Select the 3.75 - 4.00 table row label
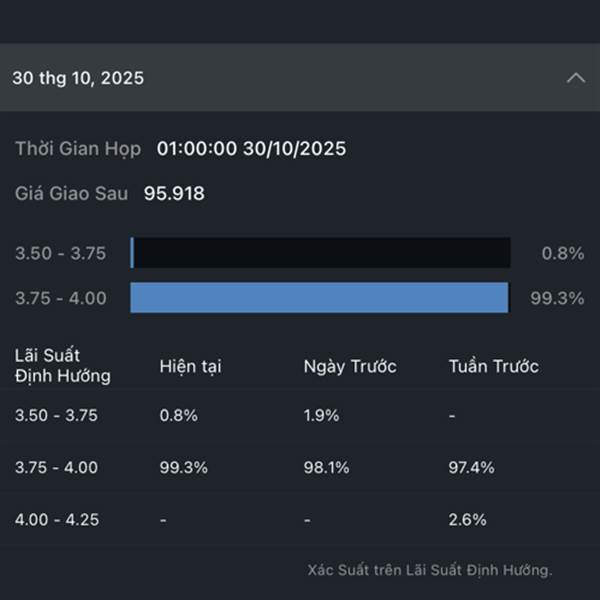 pos(56,467)
